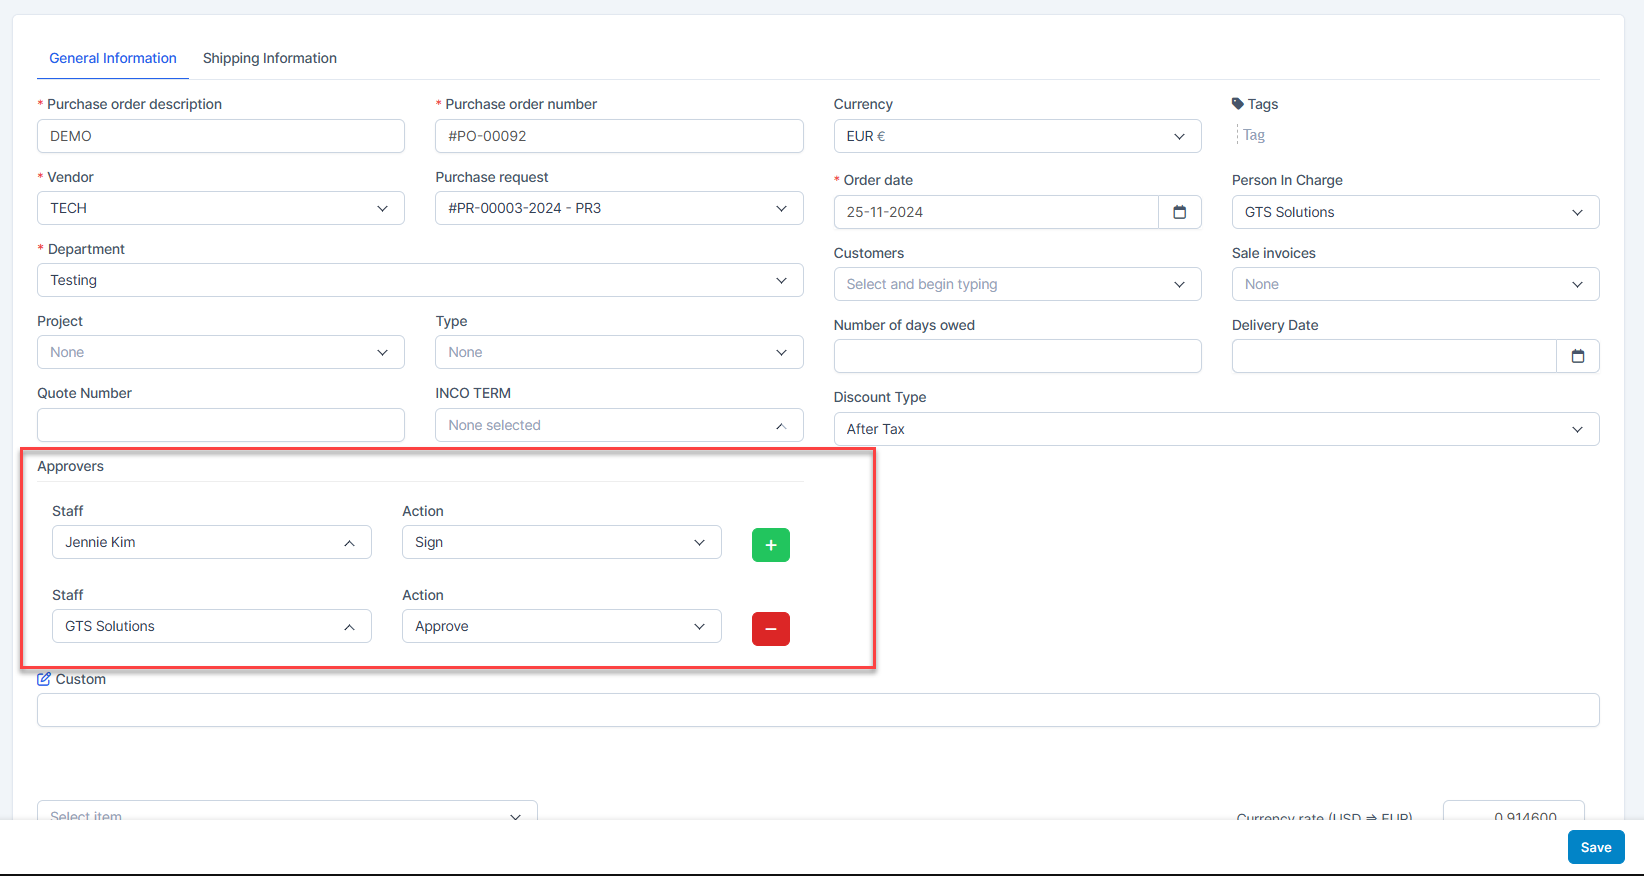The image size is (1644, 876).
Task: Select the General Information tab
Action: pos(113,58)
